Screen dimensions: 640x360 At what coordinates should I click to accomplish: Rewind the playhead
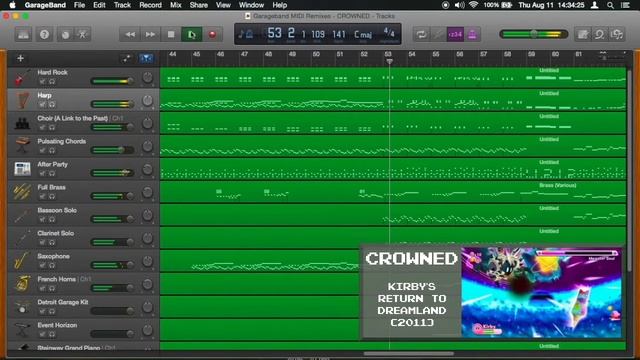tap(130, 35)
